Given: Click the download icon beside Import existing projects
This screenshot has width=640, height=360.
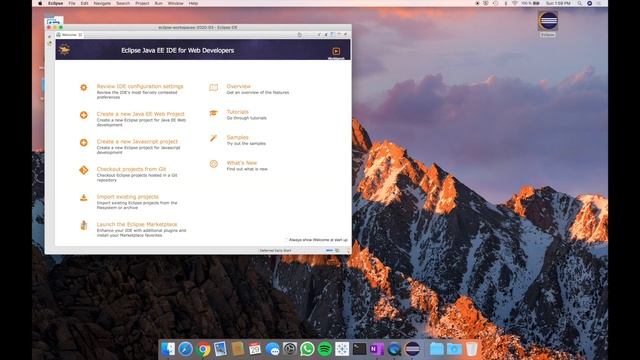Looking at the screenshot, I should (84, 198).
